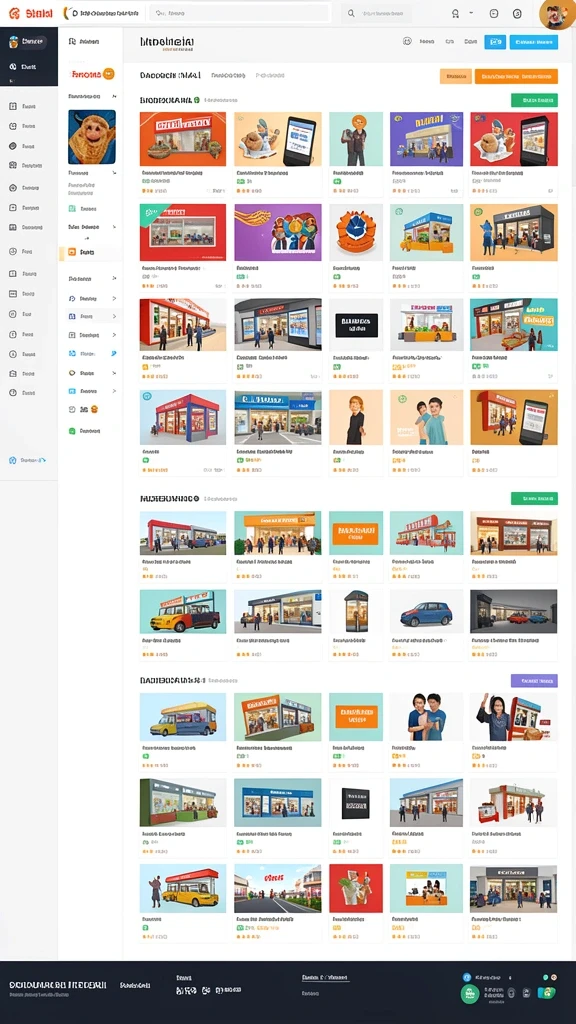Open the monkey picture thumbnail in the secondary sidebar

click(x=92, y=136)
